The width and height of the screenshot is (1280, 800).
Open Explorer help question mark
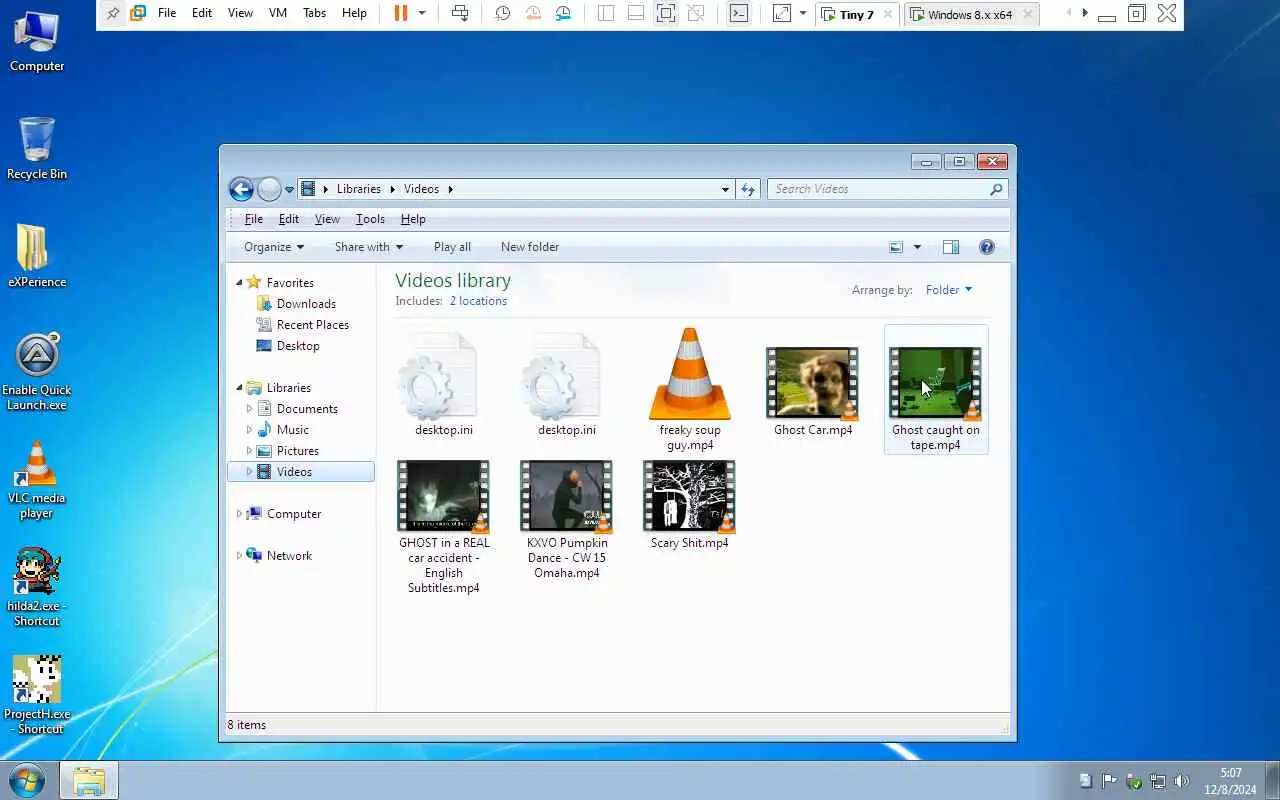(987, 247)
